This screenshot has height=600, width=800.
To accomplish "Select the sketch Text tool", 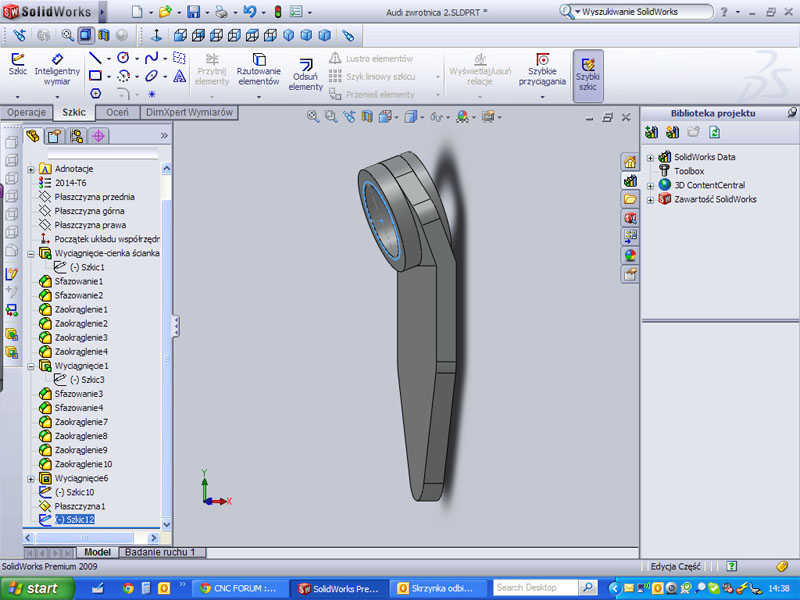I will click(x=179, y=76).
